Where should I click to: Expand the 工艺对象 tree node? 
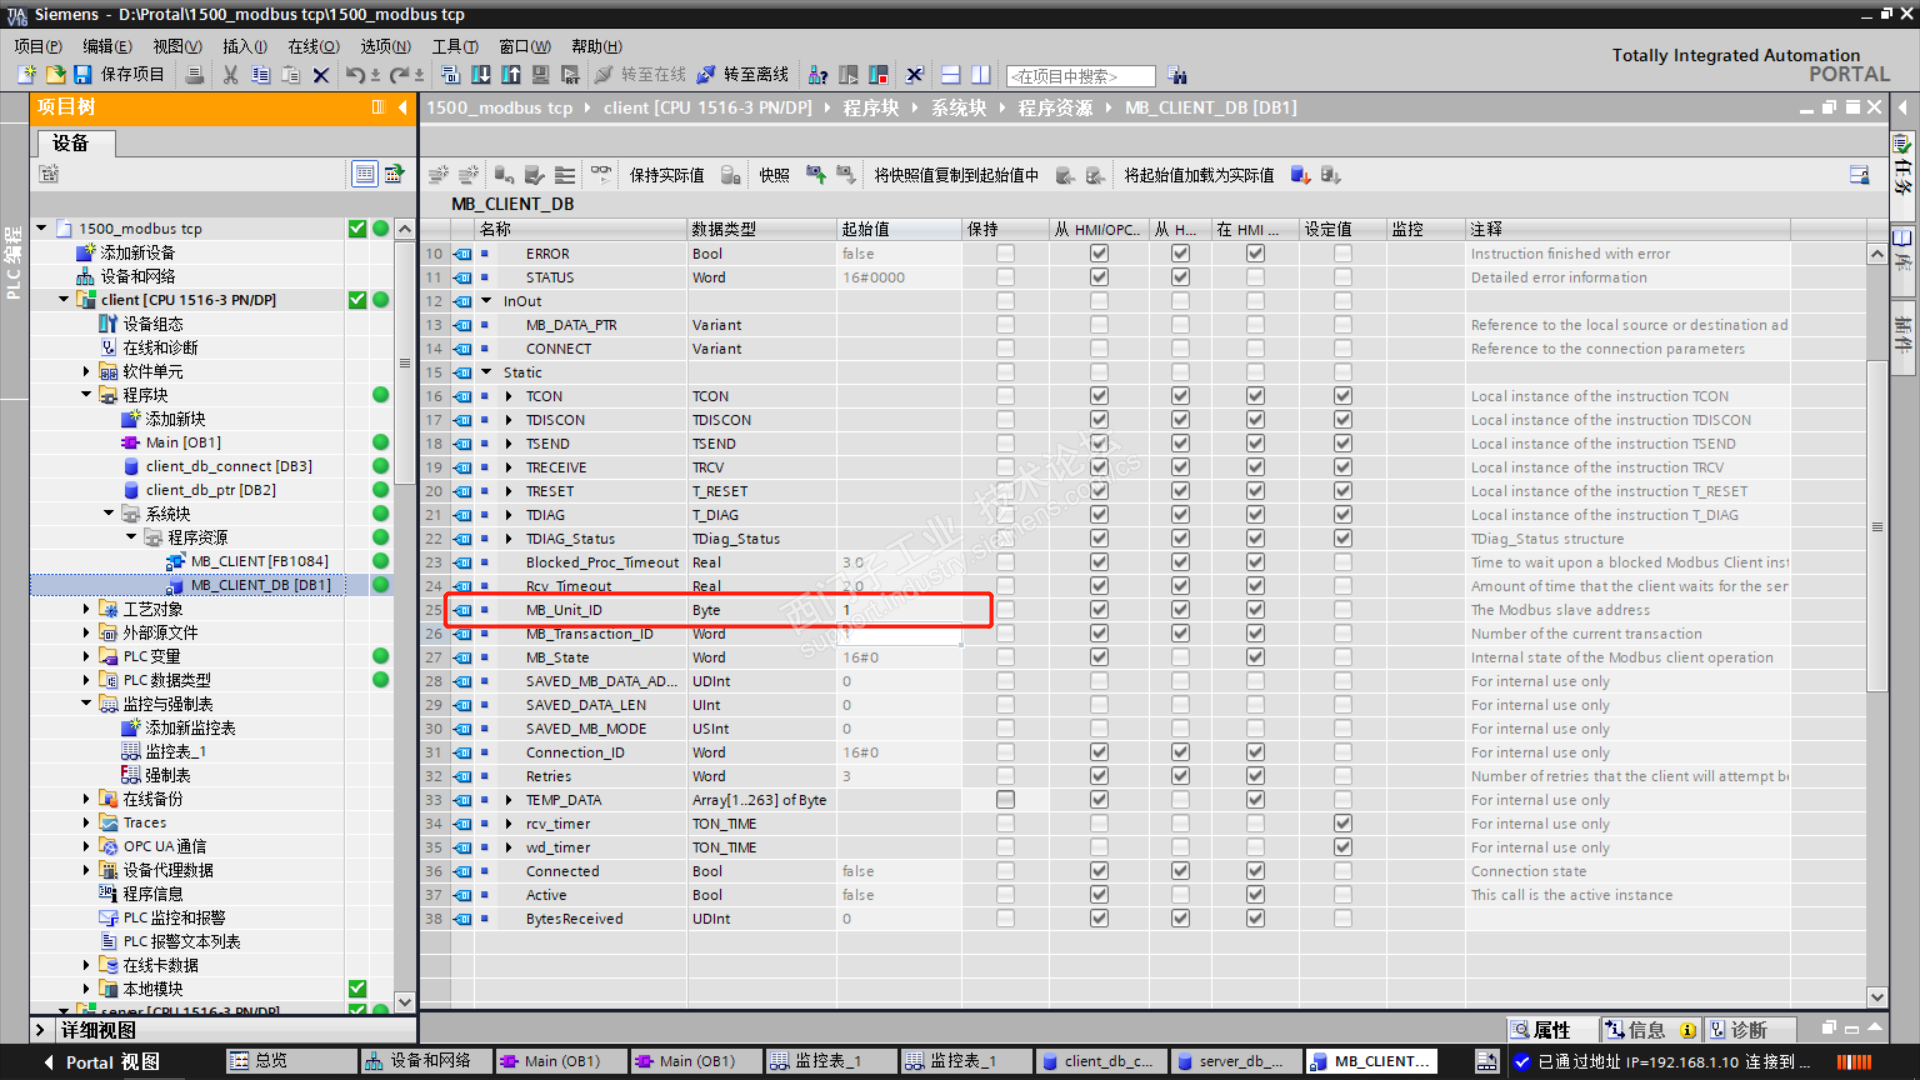point(86,609)
